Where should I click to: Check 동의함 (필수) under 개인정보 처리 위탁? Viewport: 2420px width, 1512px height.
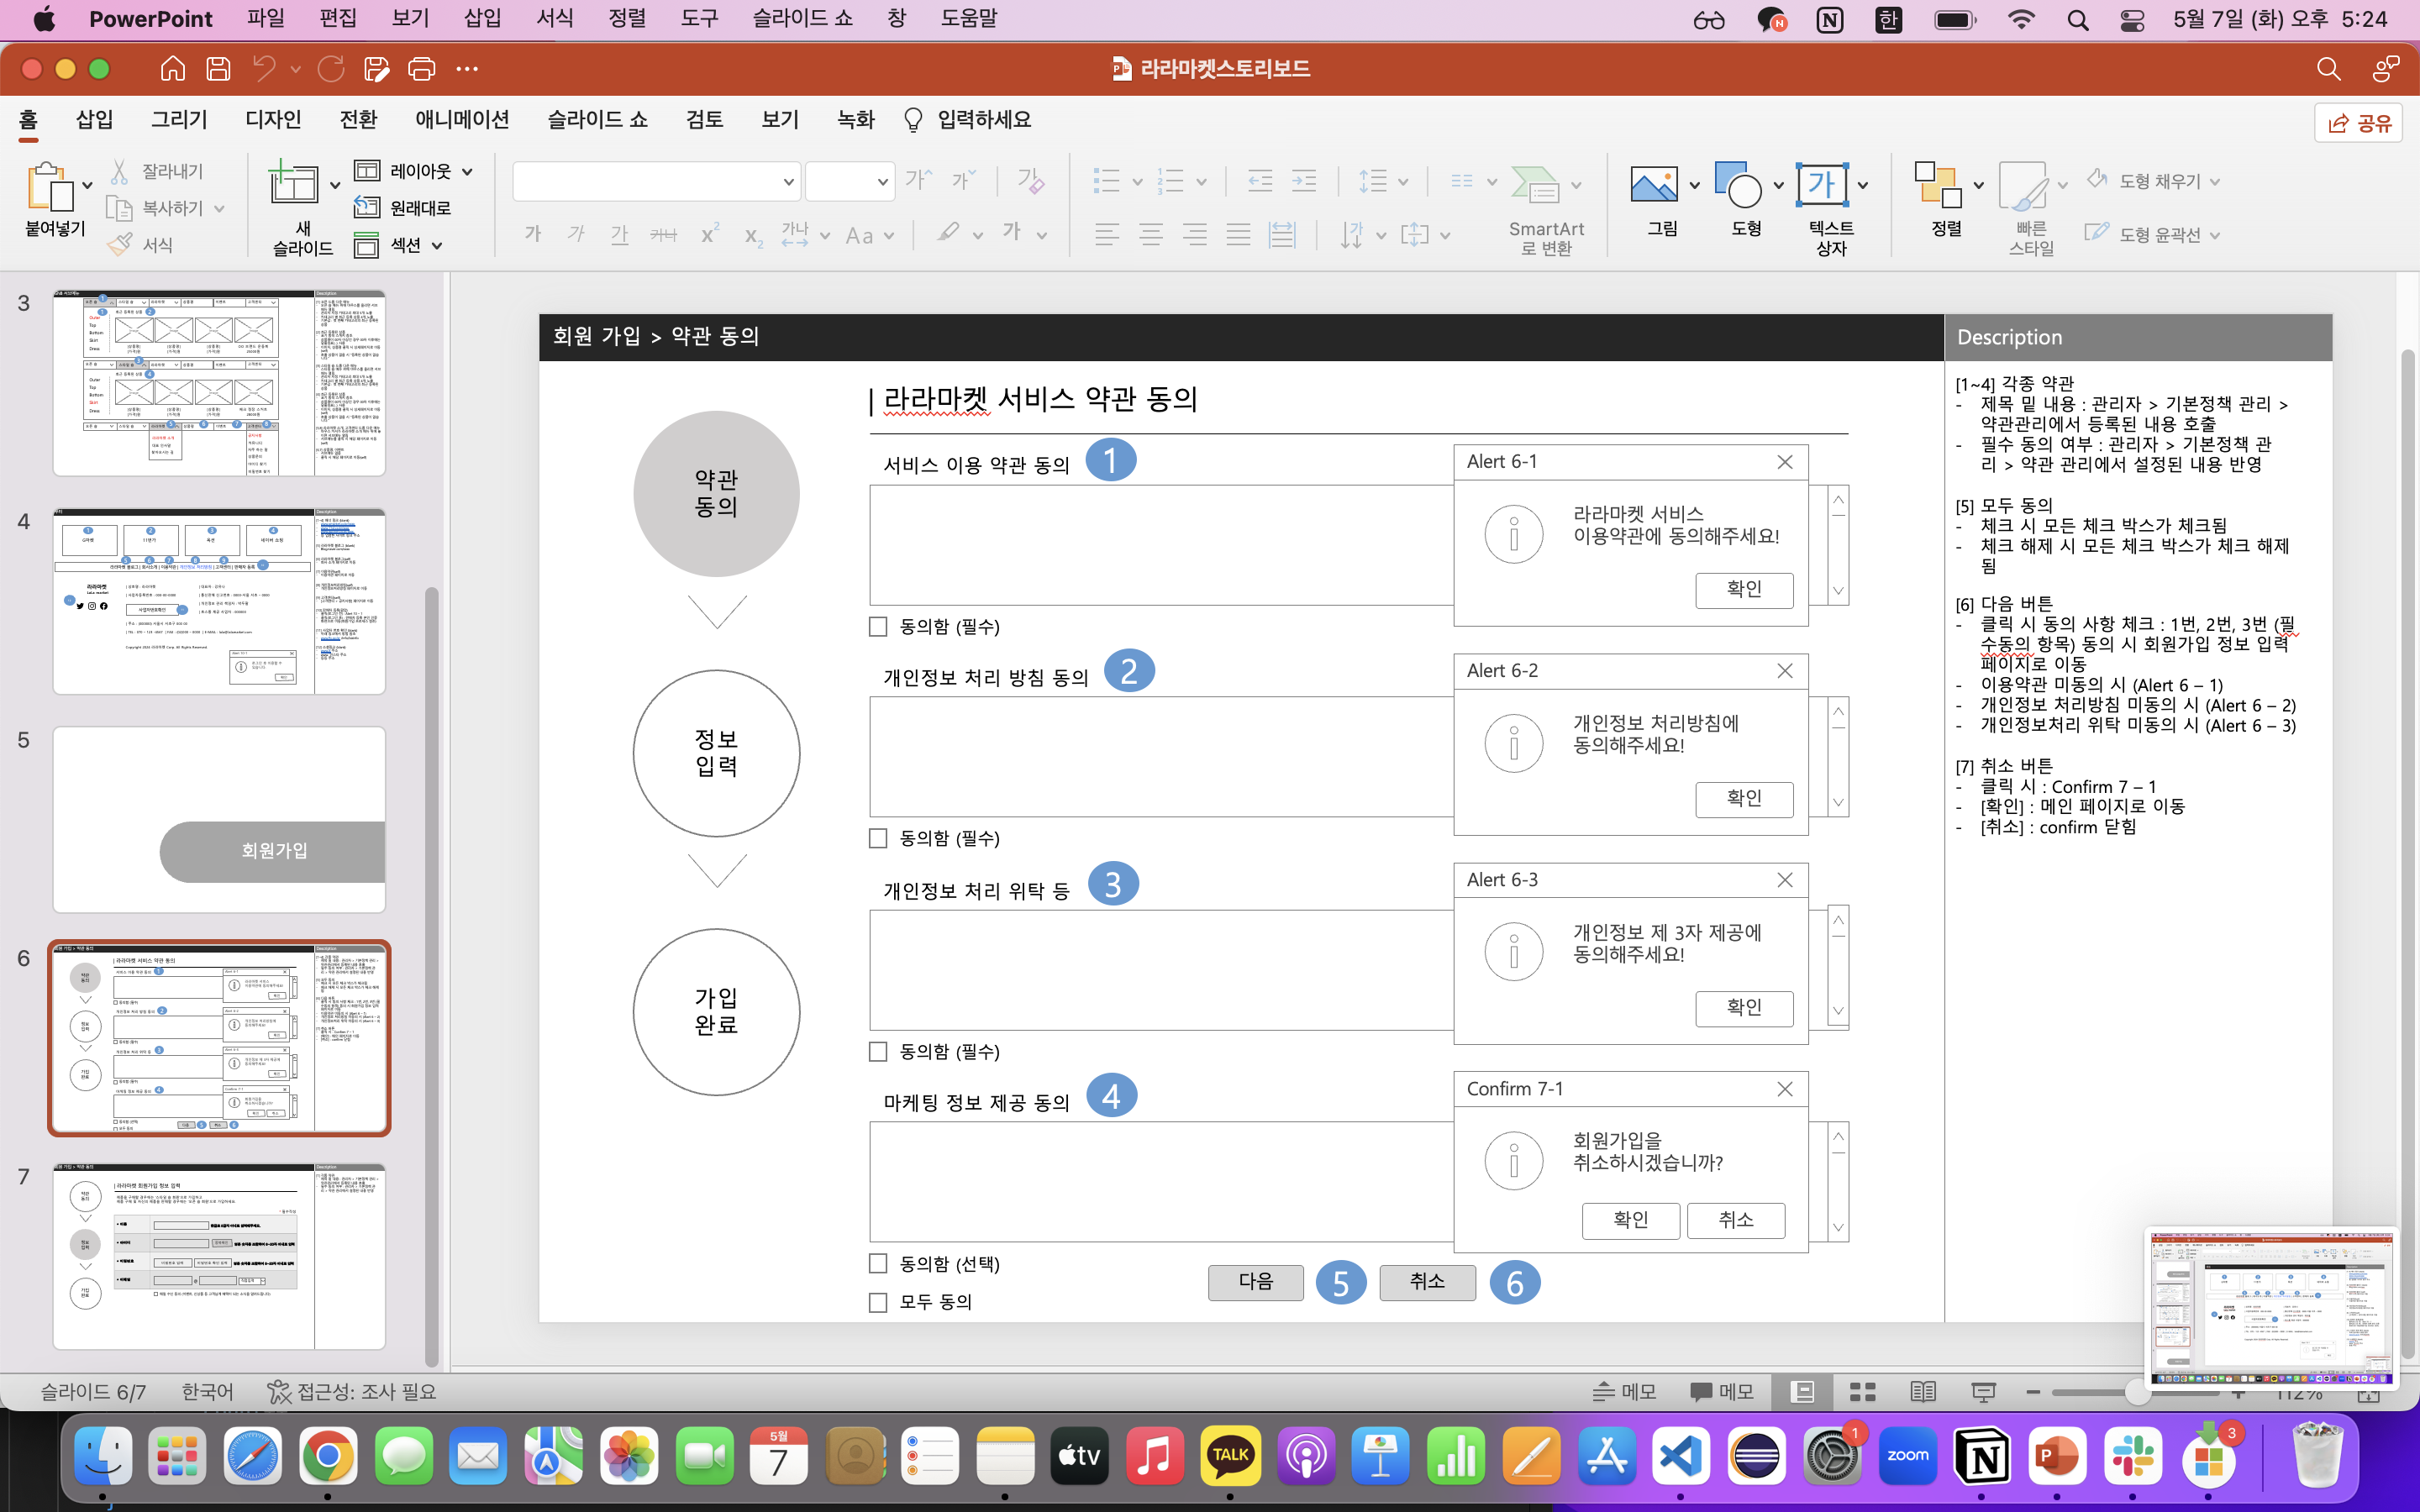coord(878,1051)
